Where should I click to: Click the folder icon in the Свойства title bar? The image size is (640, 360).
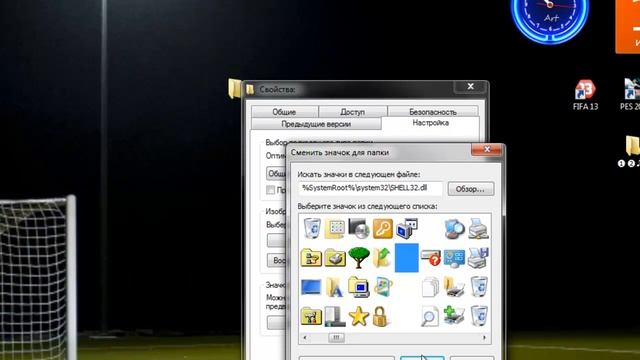pos(250,89)
